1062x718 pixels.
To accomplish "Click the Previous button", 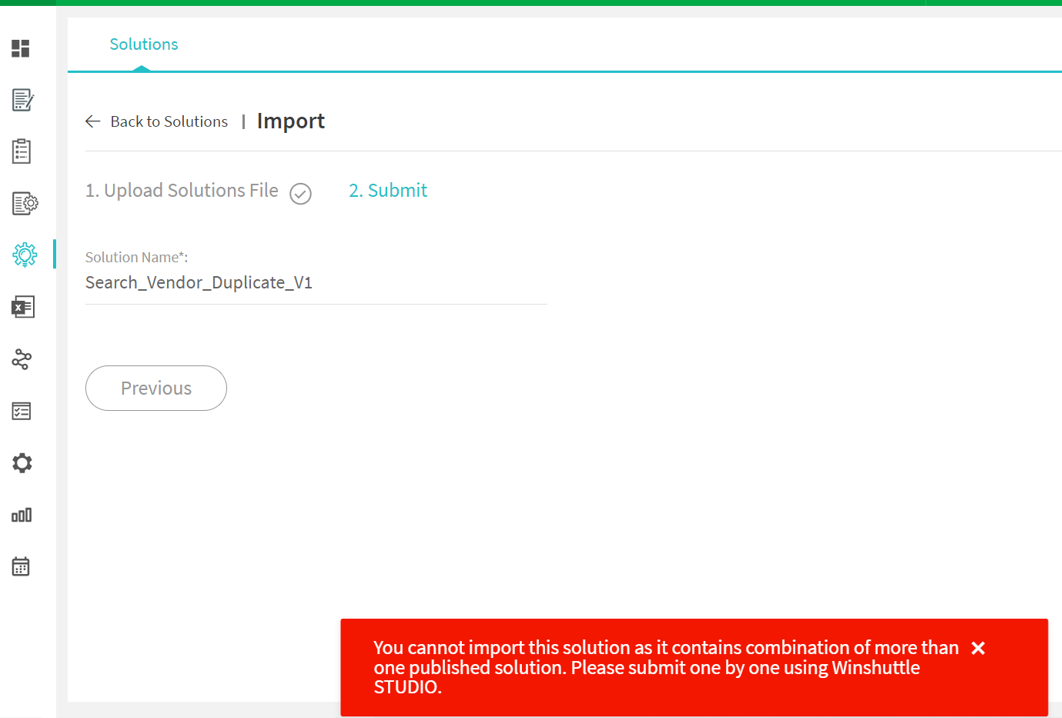I will [156, 388].
